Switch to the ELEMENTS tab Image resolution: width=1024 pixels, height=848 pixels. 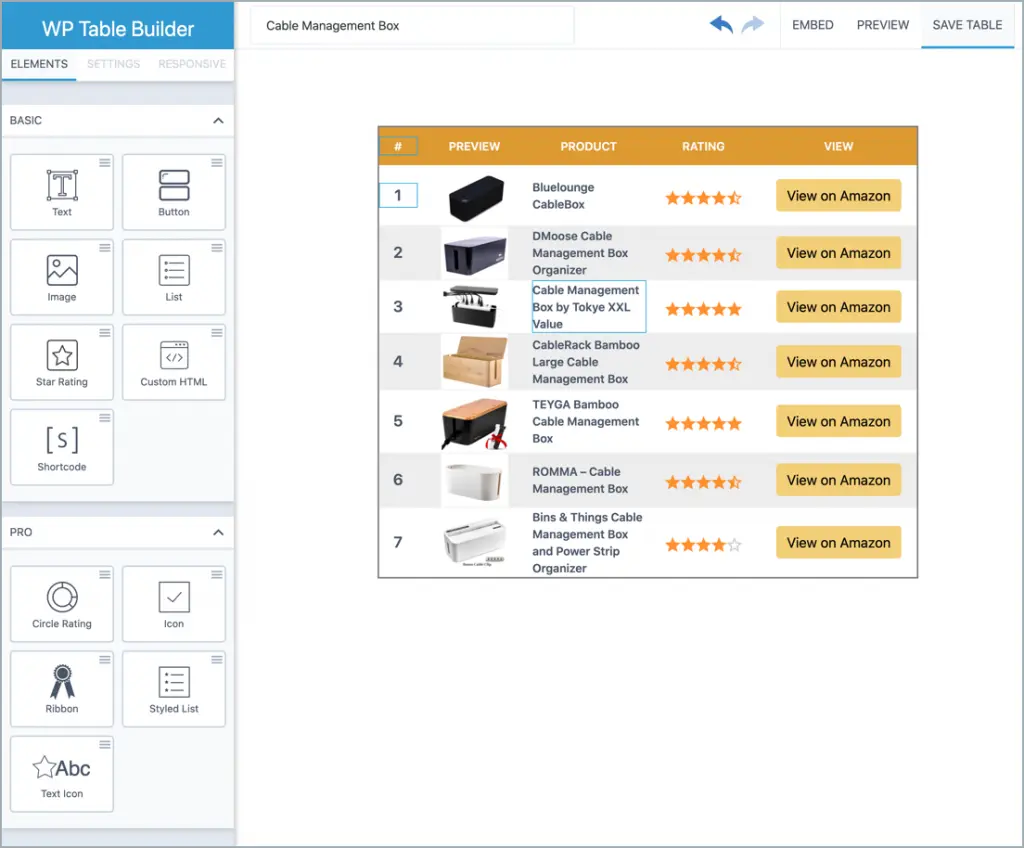(39, 64)
